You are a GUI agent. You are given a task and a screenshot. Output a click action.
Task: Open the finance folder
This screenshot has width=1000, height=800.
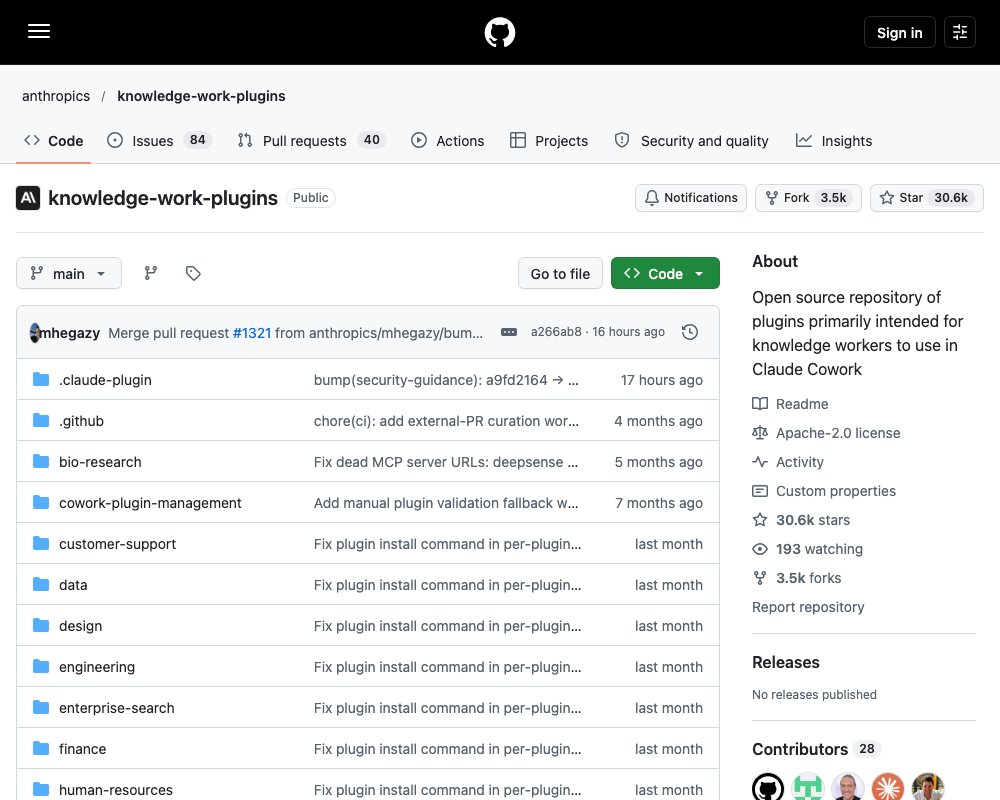click(x=82, y=749)
